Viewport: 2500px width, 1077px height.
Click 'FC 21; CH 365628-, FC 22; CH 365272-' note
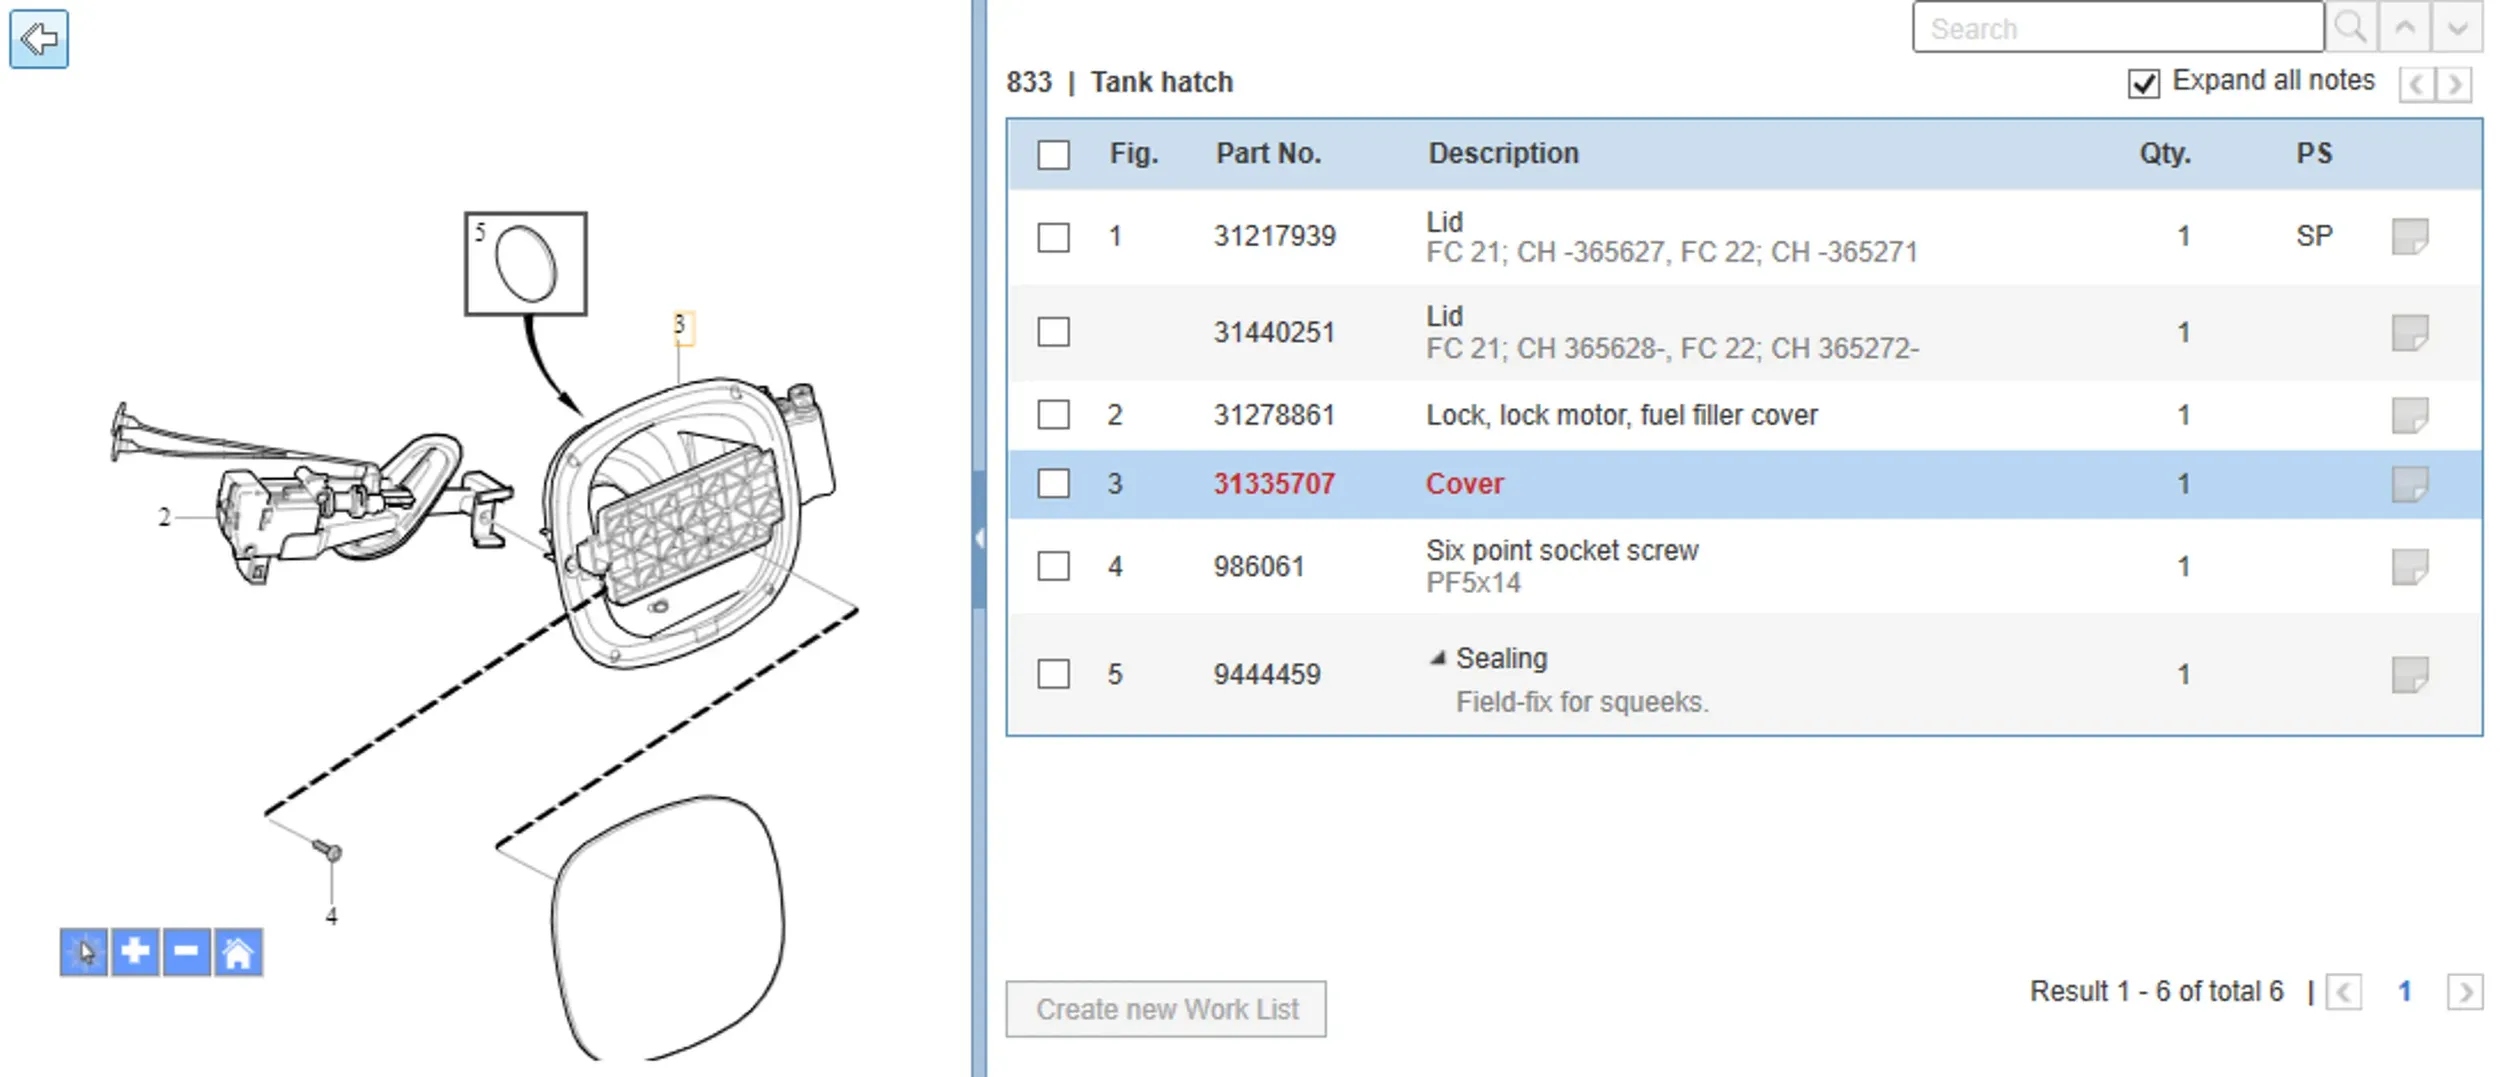coord(1672,348)
